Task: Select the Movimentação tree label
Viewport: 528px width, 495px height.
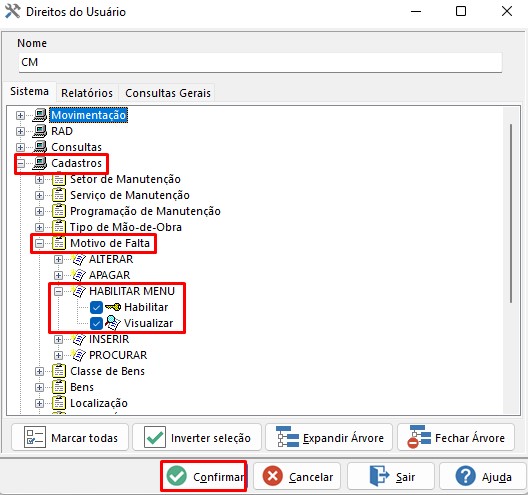Action: pos(89,115)
